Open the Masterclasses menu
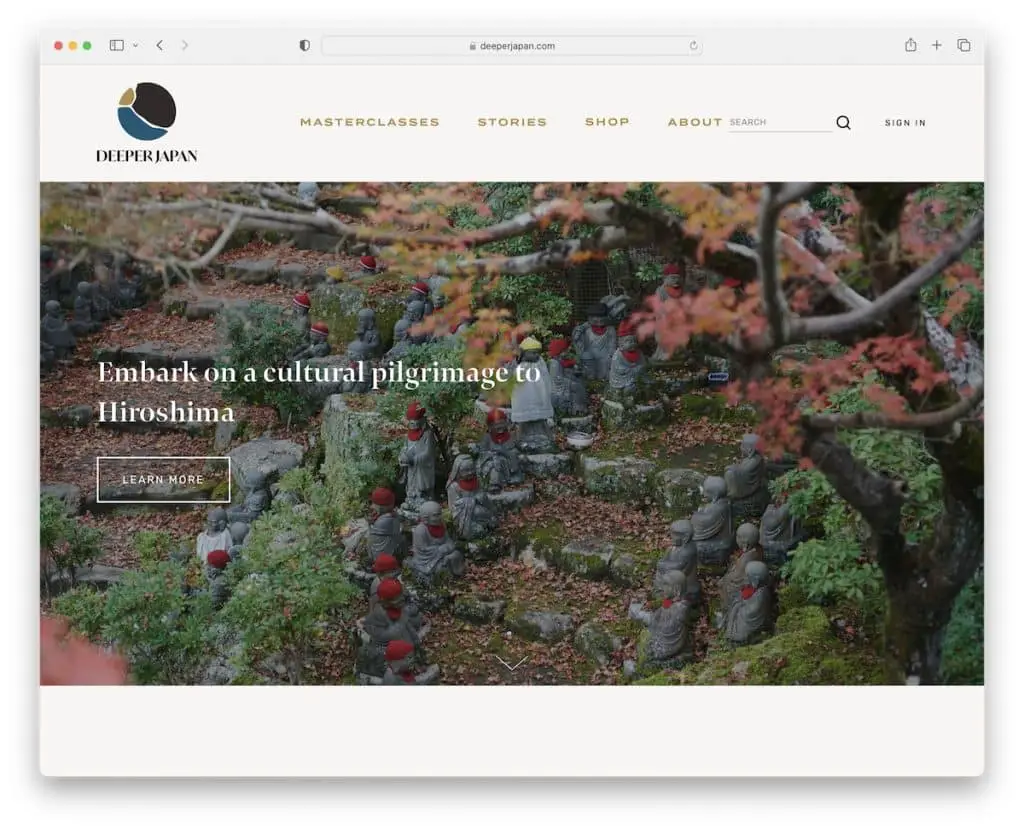The image size is (1024, 829). 370,122
